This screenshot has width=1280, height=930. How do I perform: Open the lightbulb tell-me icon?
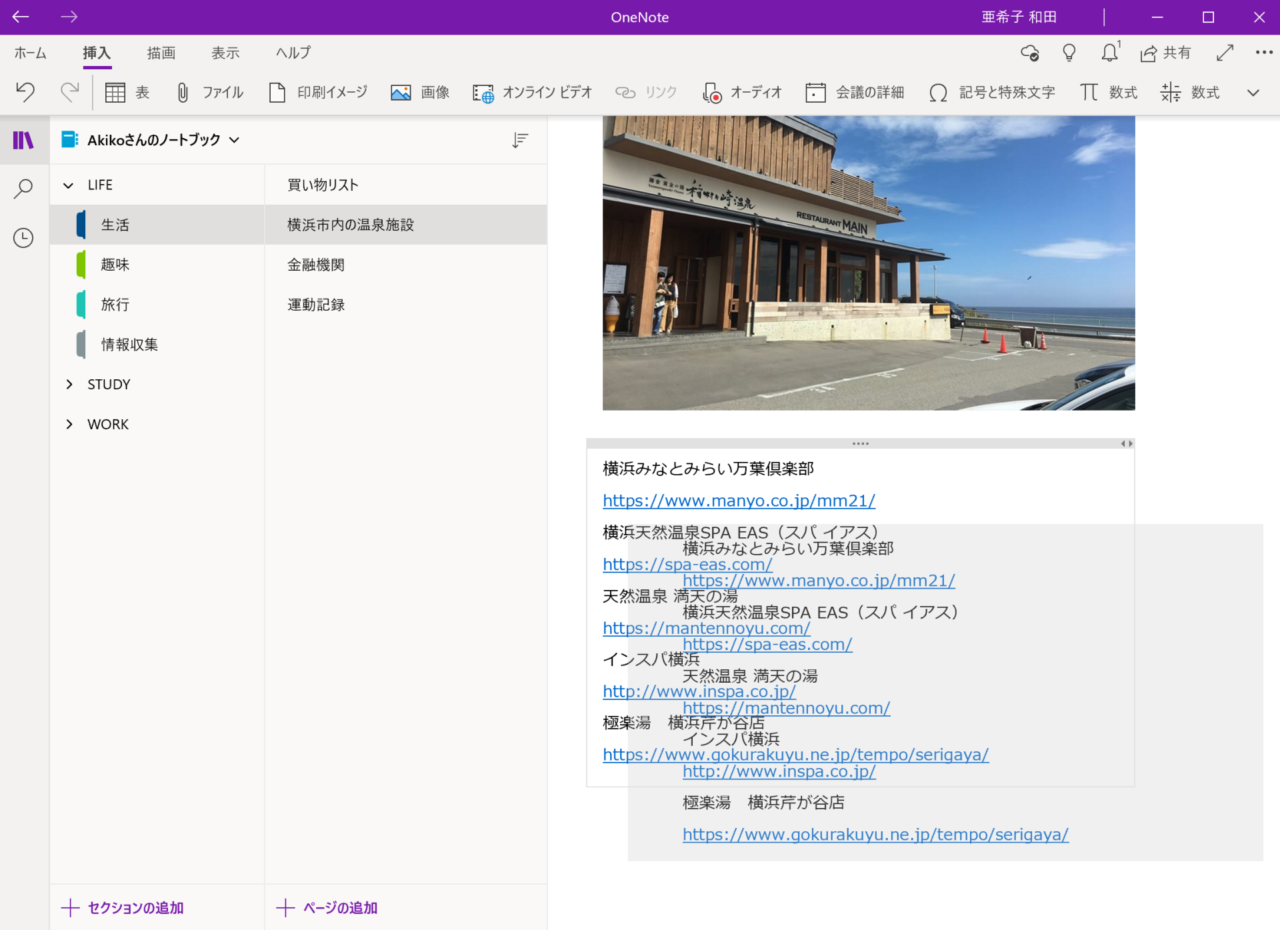coord(1069,53)
